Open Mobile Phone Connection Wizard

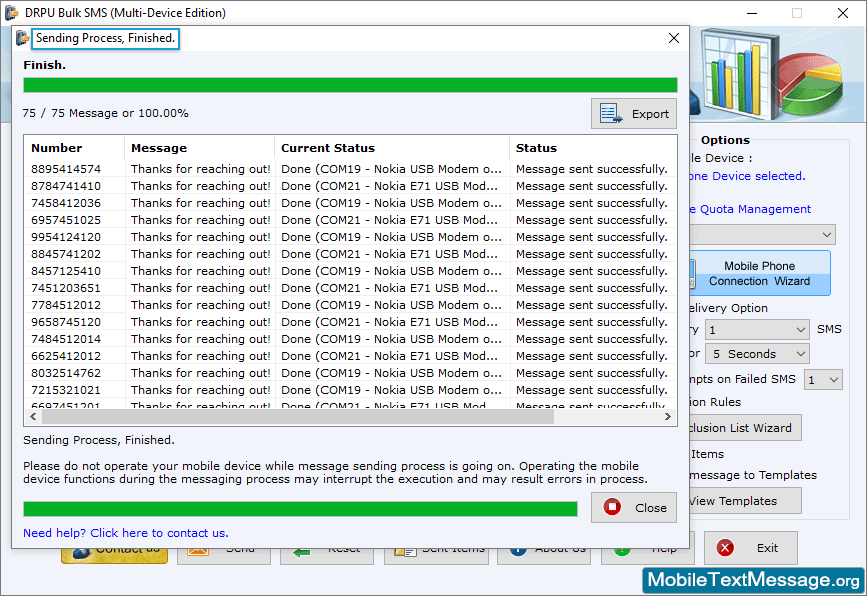[x=760, y=273]
